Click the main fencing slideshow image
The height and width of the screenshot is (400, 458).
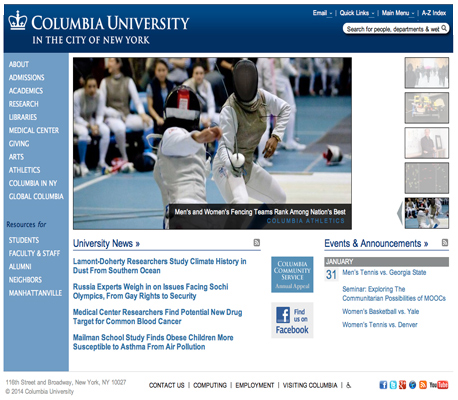coord(212,143)
